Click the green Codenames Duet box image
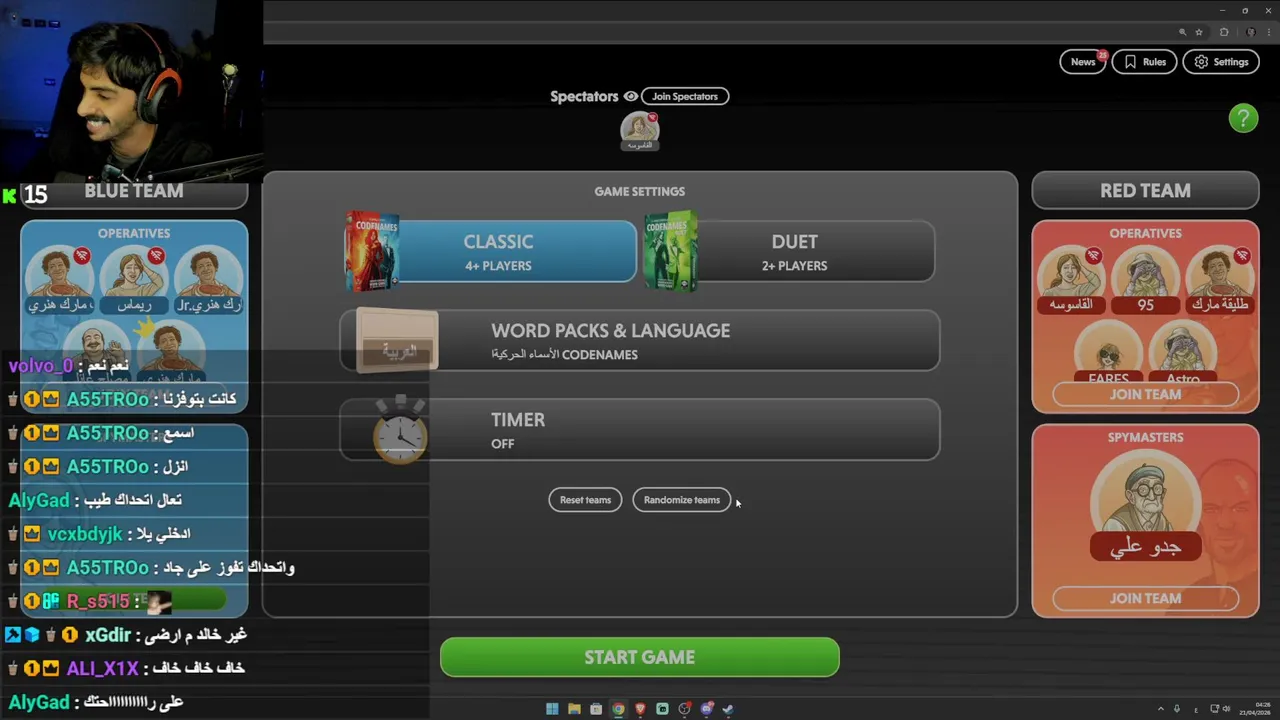Viewport: 1280px width, 720px height. click(671, 250)
